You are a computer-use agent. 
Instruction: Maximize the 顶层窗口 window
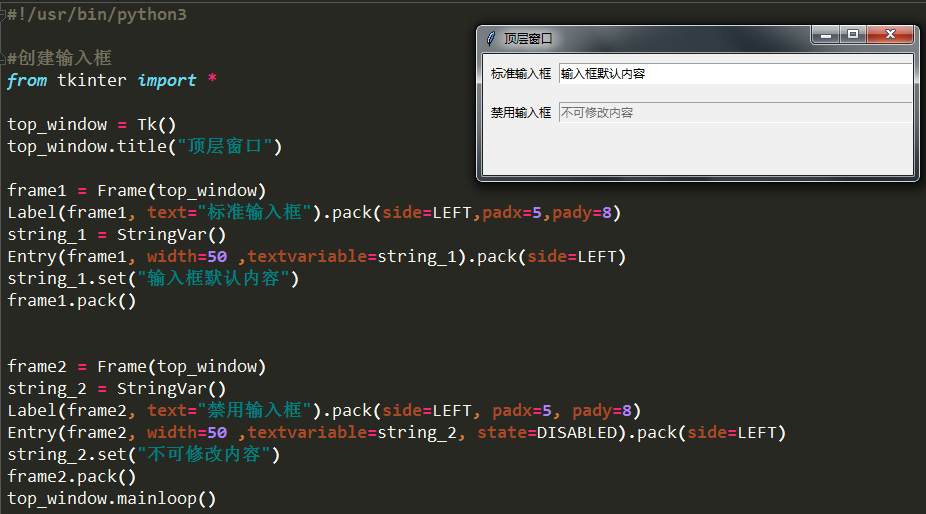pyautogui.click(x=853, y=35)
